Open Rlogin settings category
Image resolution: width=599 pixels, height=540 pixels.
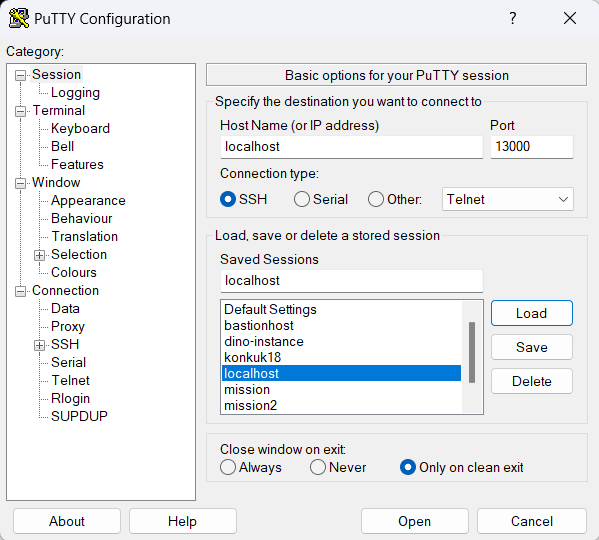tap(70, 398)
